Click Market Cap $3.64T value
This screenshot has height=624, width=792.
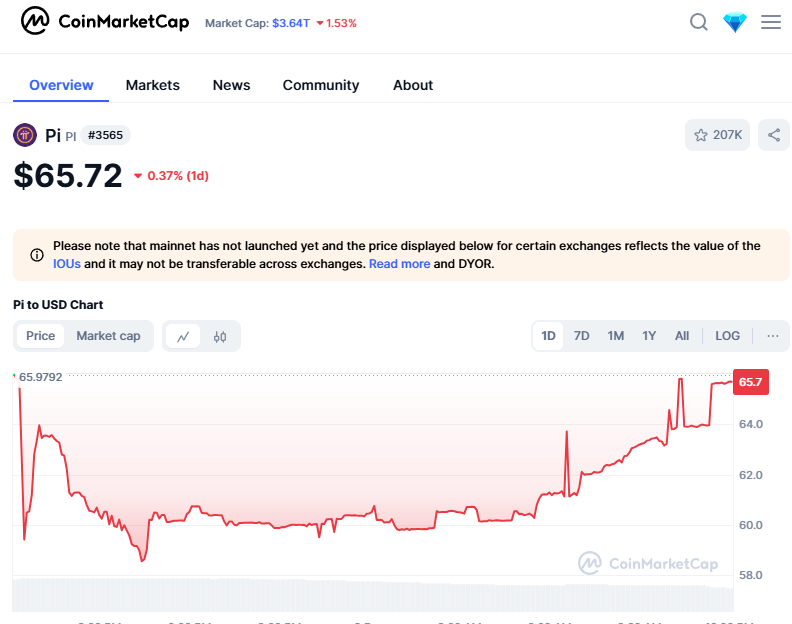(291, 23)
